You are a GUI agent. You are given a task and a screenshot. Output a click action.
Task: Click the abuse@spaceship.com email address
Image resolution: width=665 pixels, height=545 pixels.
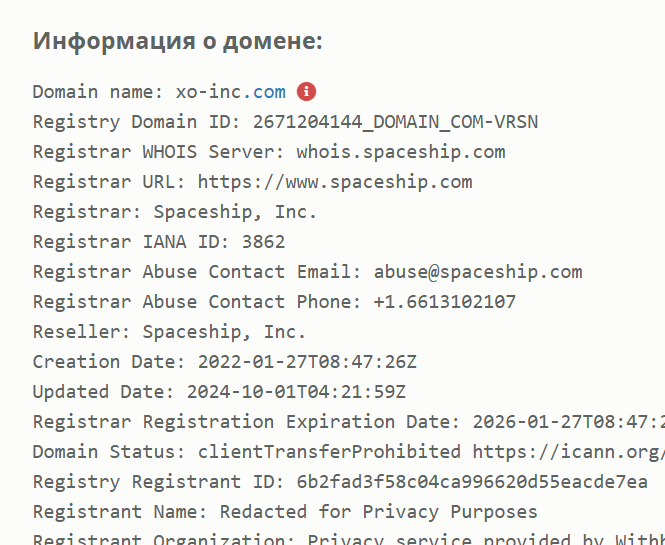[x=478, y=272]
